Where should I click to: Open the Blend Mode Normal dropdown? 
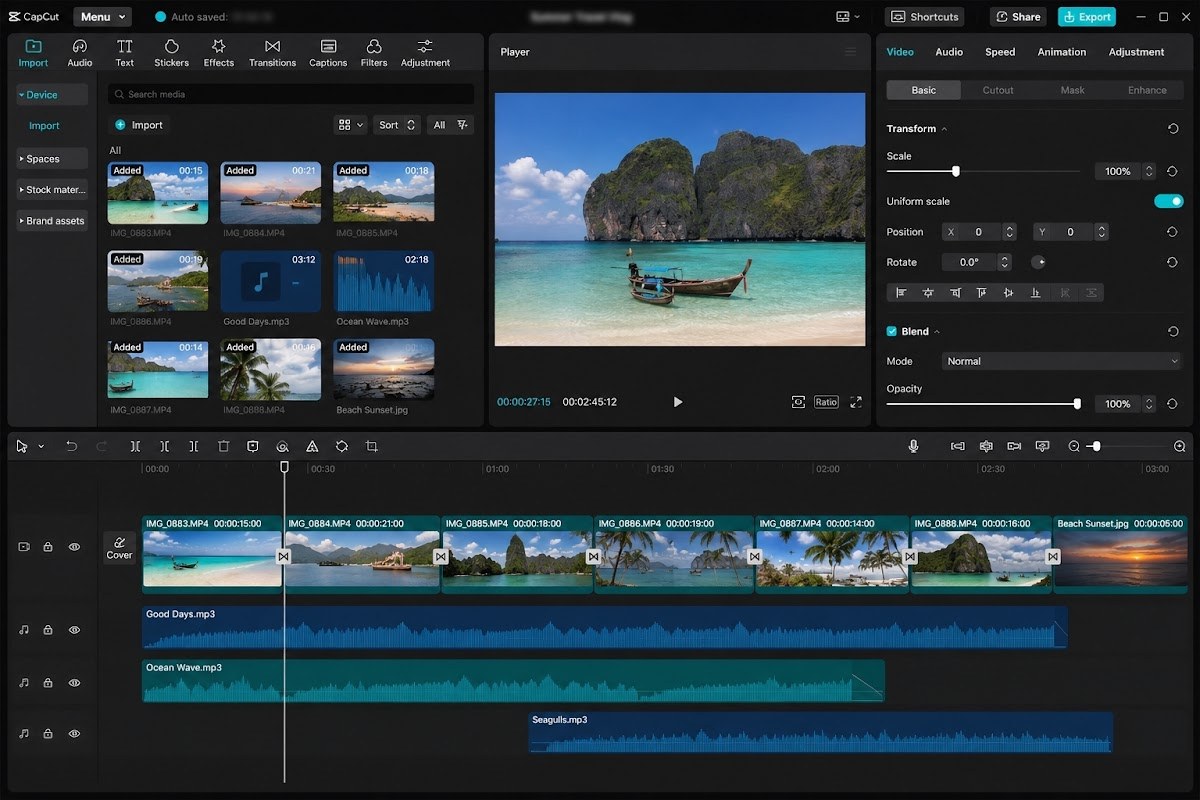1062,361
